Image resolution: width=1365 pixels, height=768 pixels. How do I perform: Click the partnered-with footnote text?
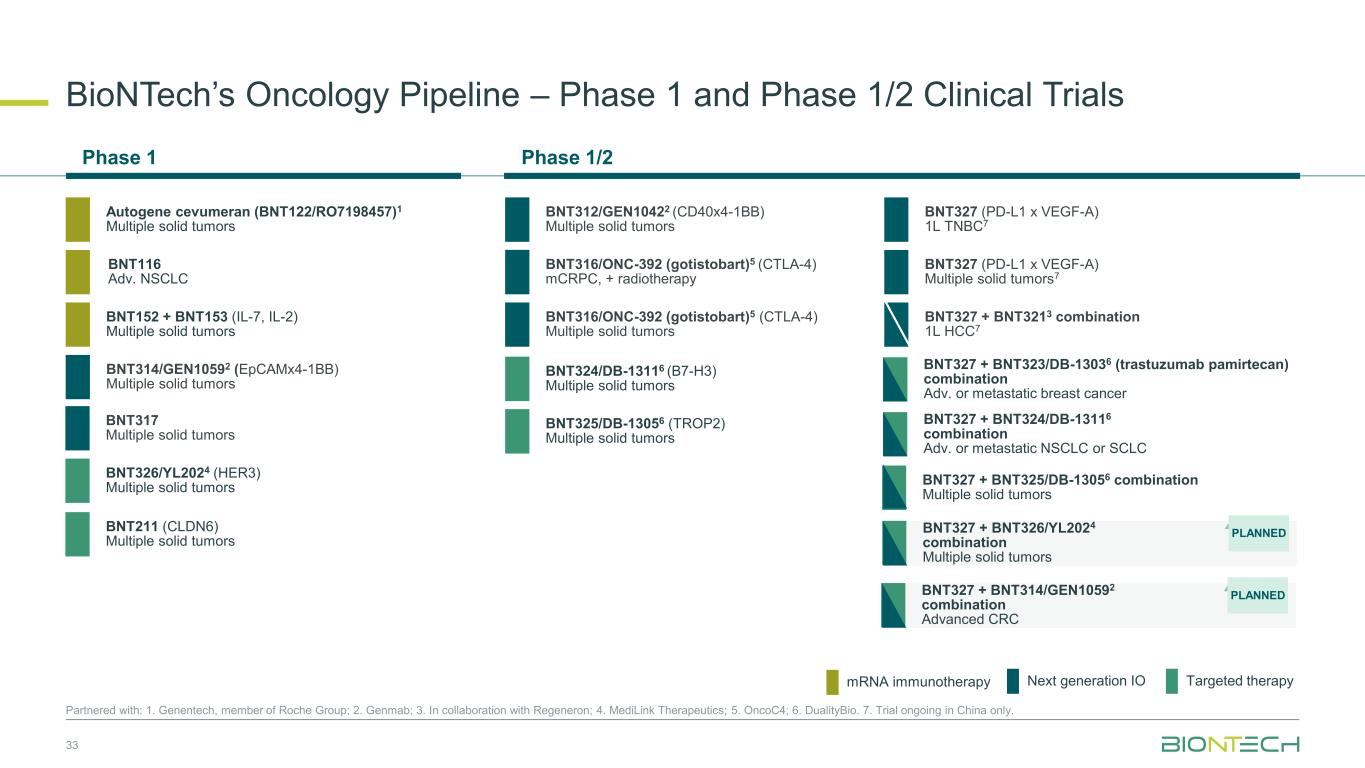pos(539,711)
